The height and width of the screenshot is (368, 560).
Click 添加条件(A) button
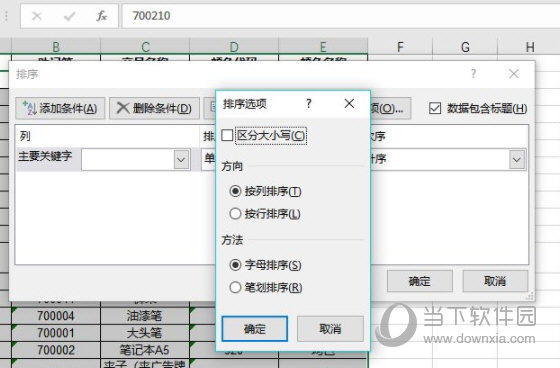point(60,108)
